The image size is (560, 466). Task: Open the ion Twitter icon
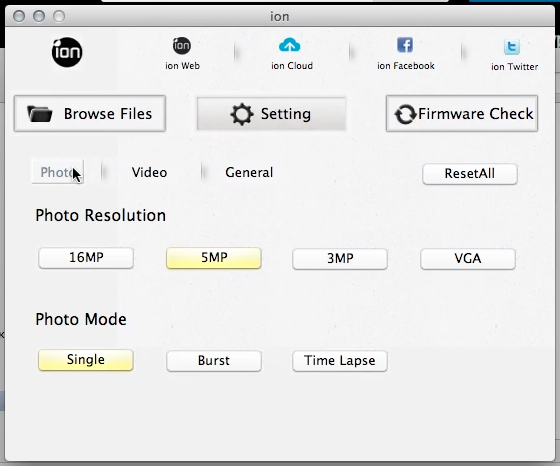point(511,46)
